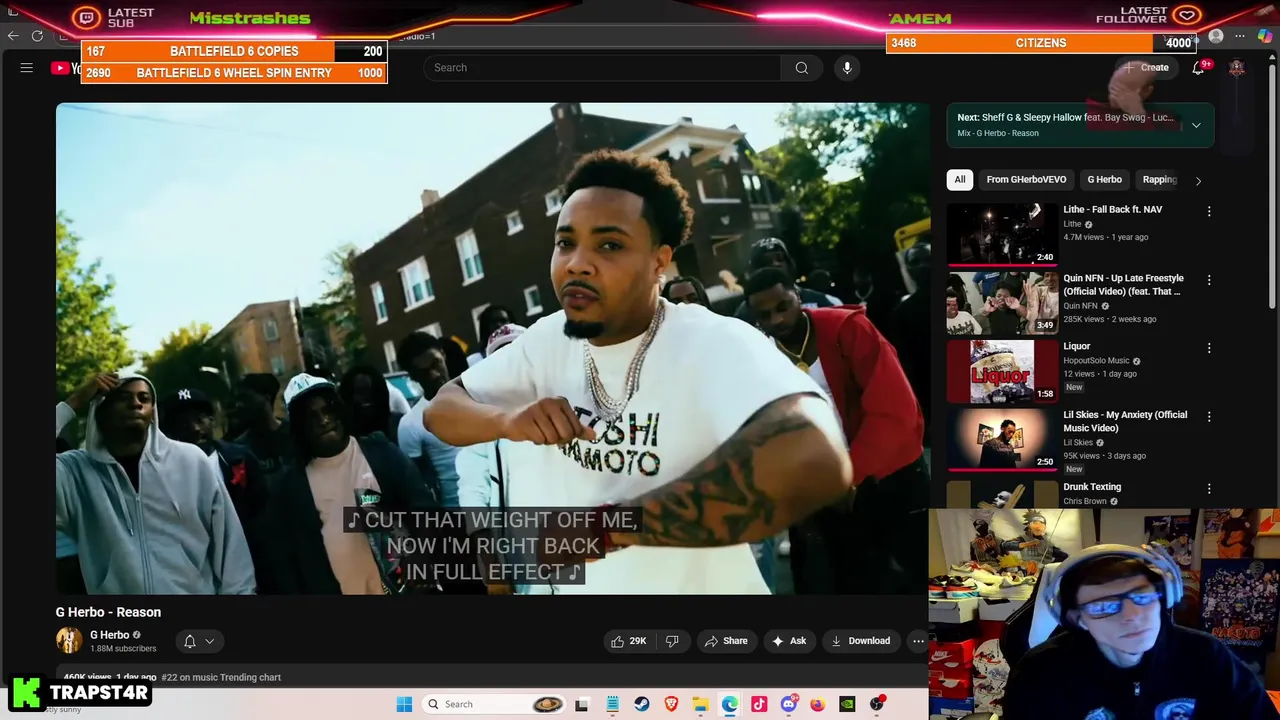1280x720 pixels.
Task: Open G Herbo channel name link
Action: (x=109, y=635)
